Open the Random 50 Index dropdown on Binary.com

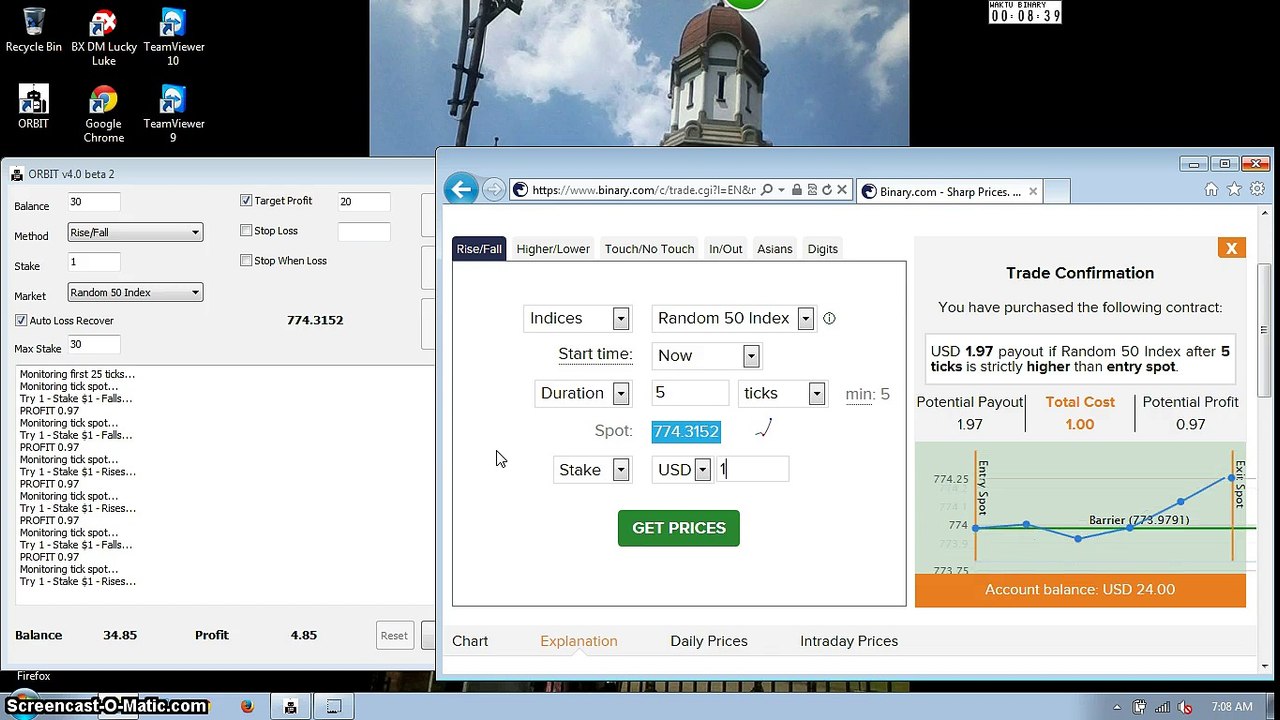tap(733, 318)
